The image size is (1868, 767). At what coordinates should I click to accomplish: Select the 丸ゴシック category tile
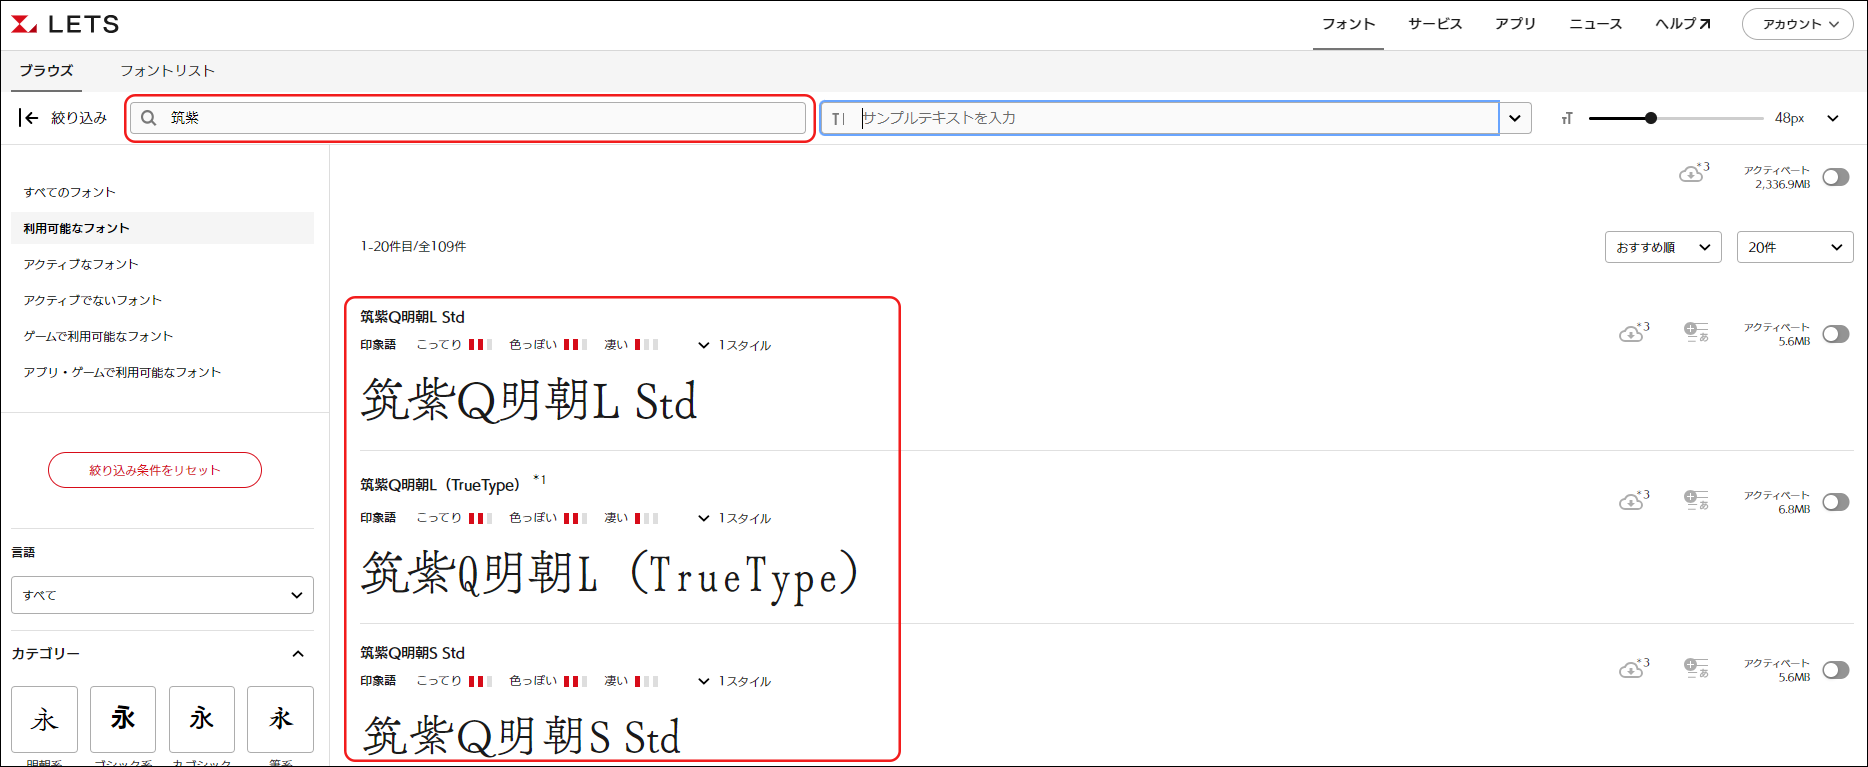(x=202, y=719)
